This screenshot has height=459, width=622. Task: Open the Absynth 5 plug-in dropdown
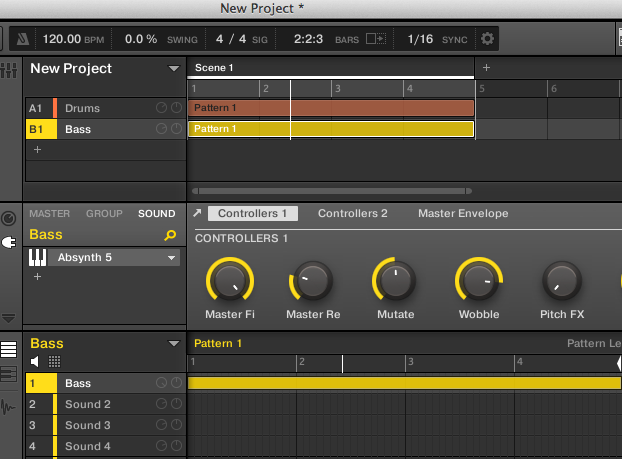click(x=171, y=258)
